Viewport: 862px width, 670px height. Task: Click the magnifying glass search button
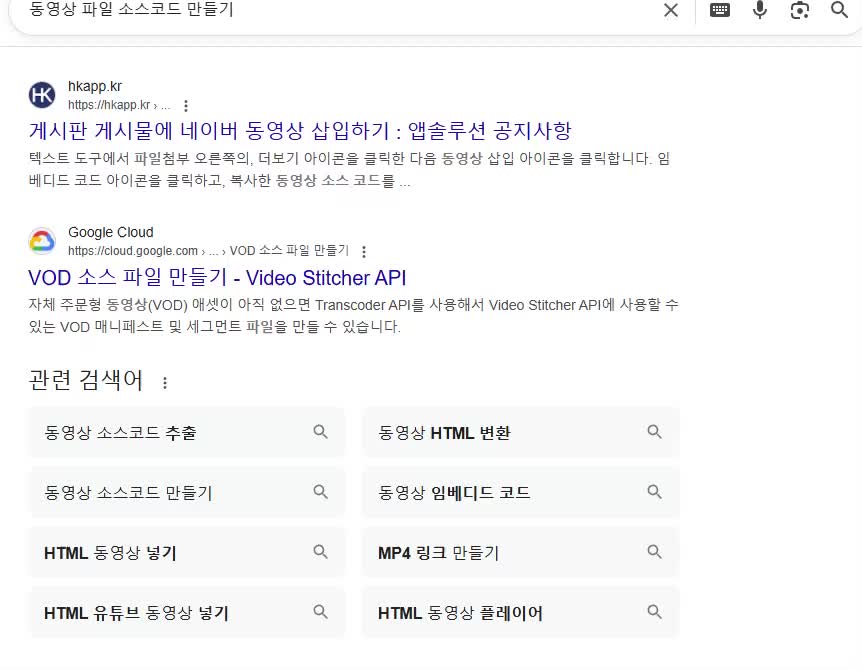(x=839, y=10)
